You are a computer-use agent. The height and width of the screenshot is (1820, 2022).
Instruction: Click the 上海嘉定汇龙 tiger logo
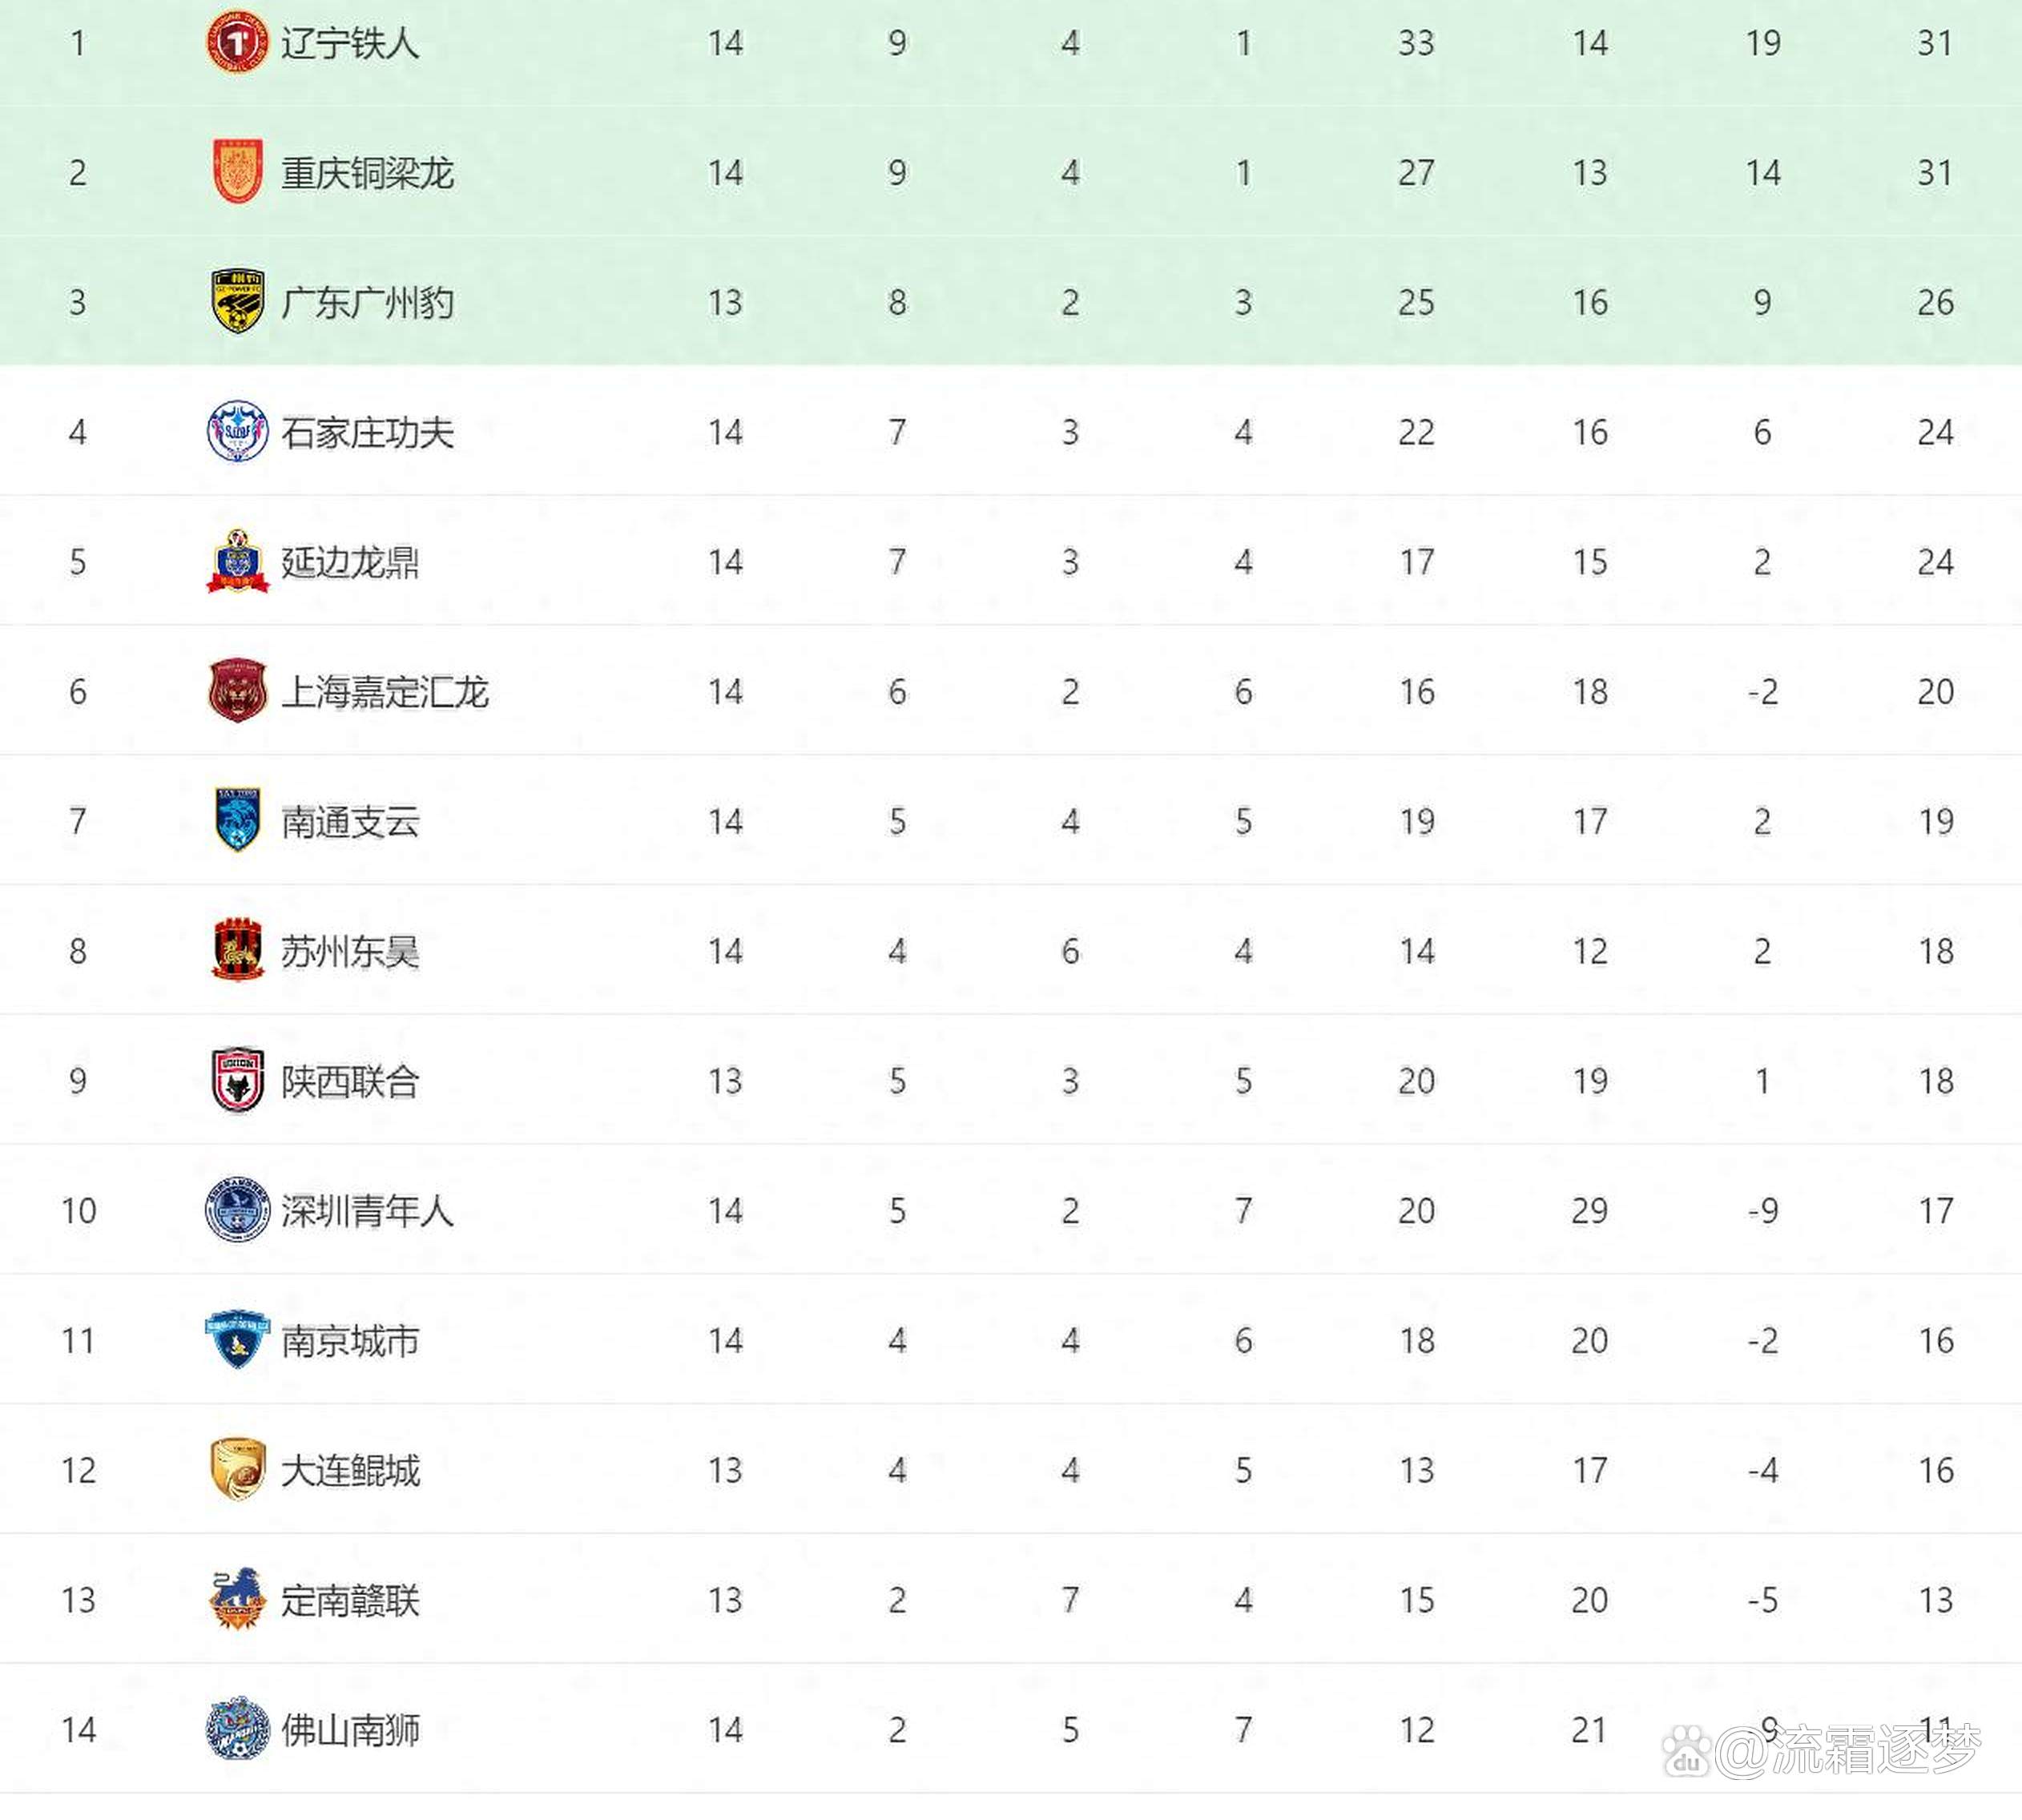(x=237, y=691)
